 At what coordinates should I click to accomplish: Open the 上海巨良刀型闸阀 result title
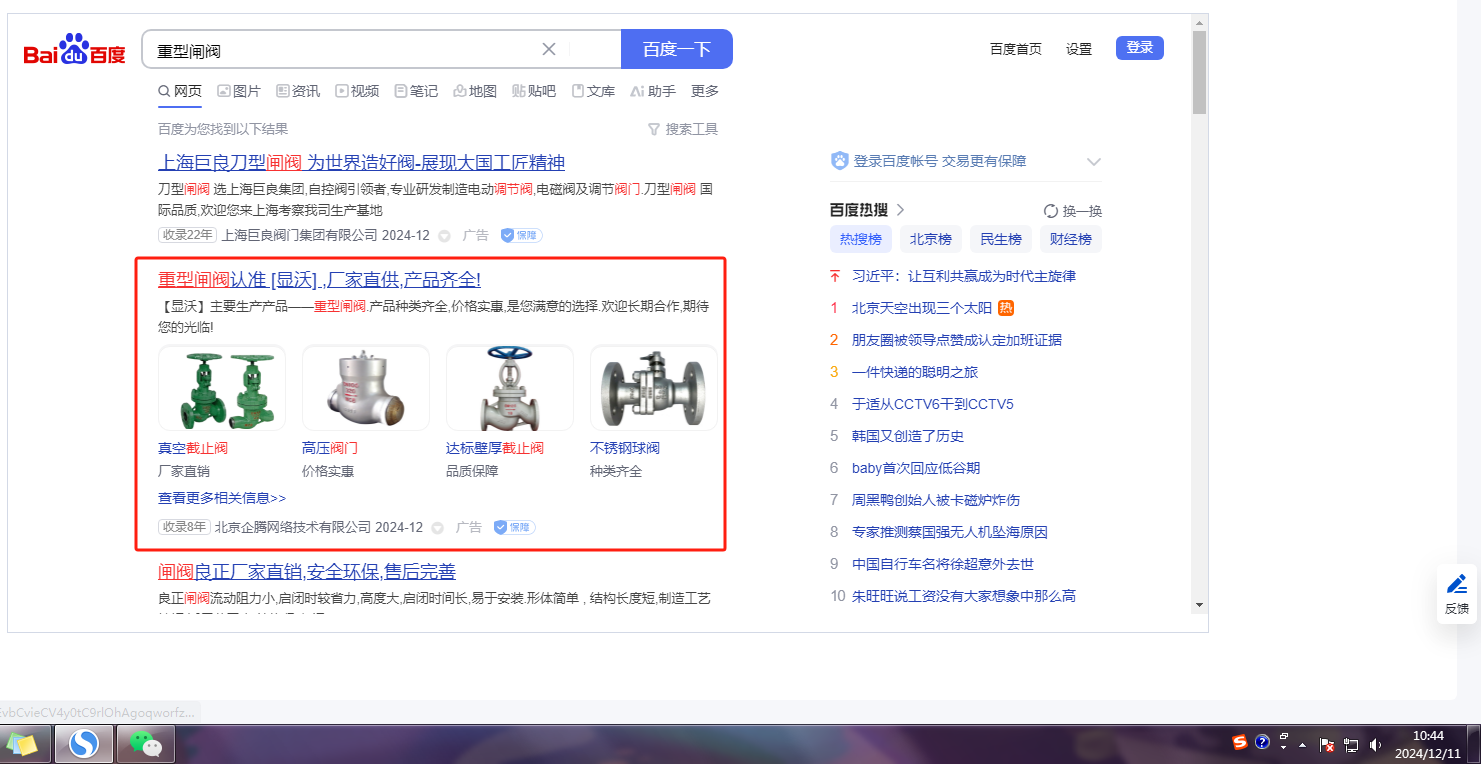pyautogui.click(x=362, y=163)
